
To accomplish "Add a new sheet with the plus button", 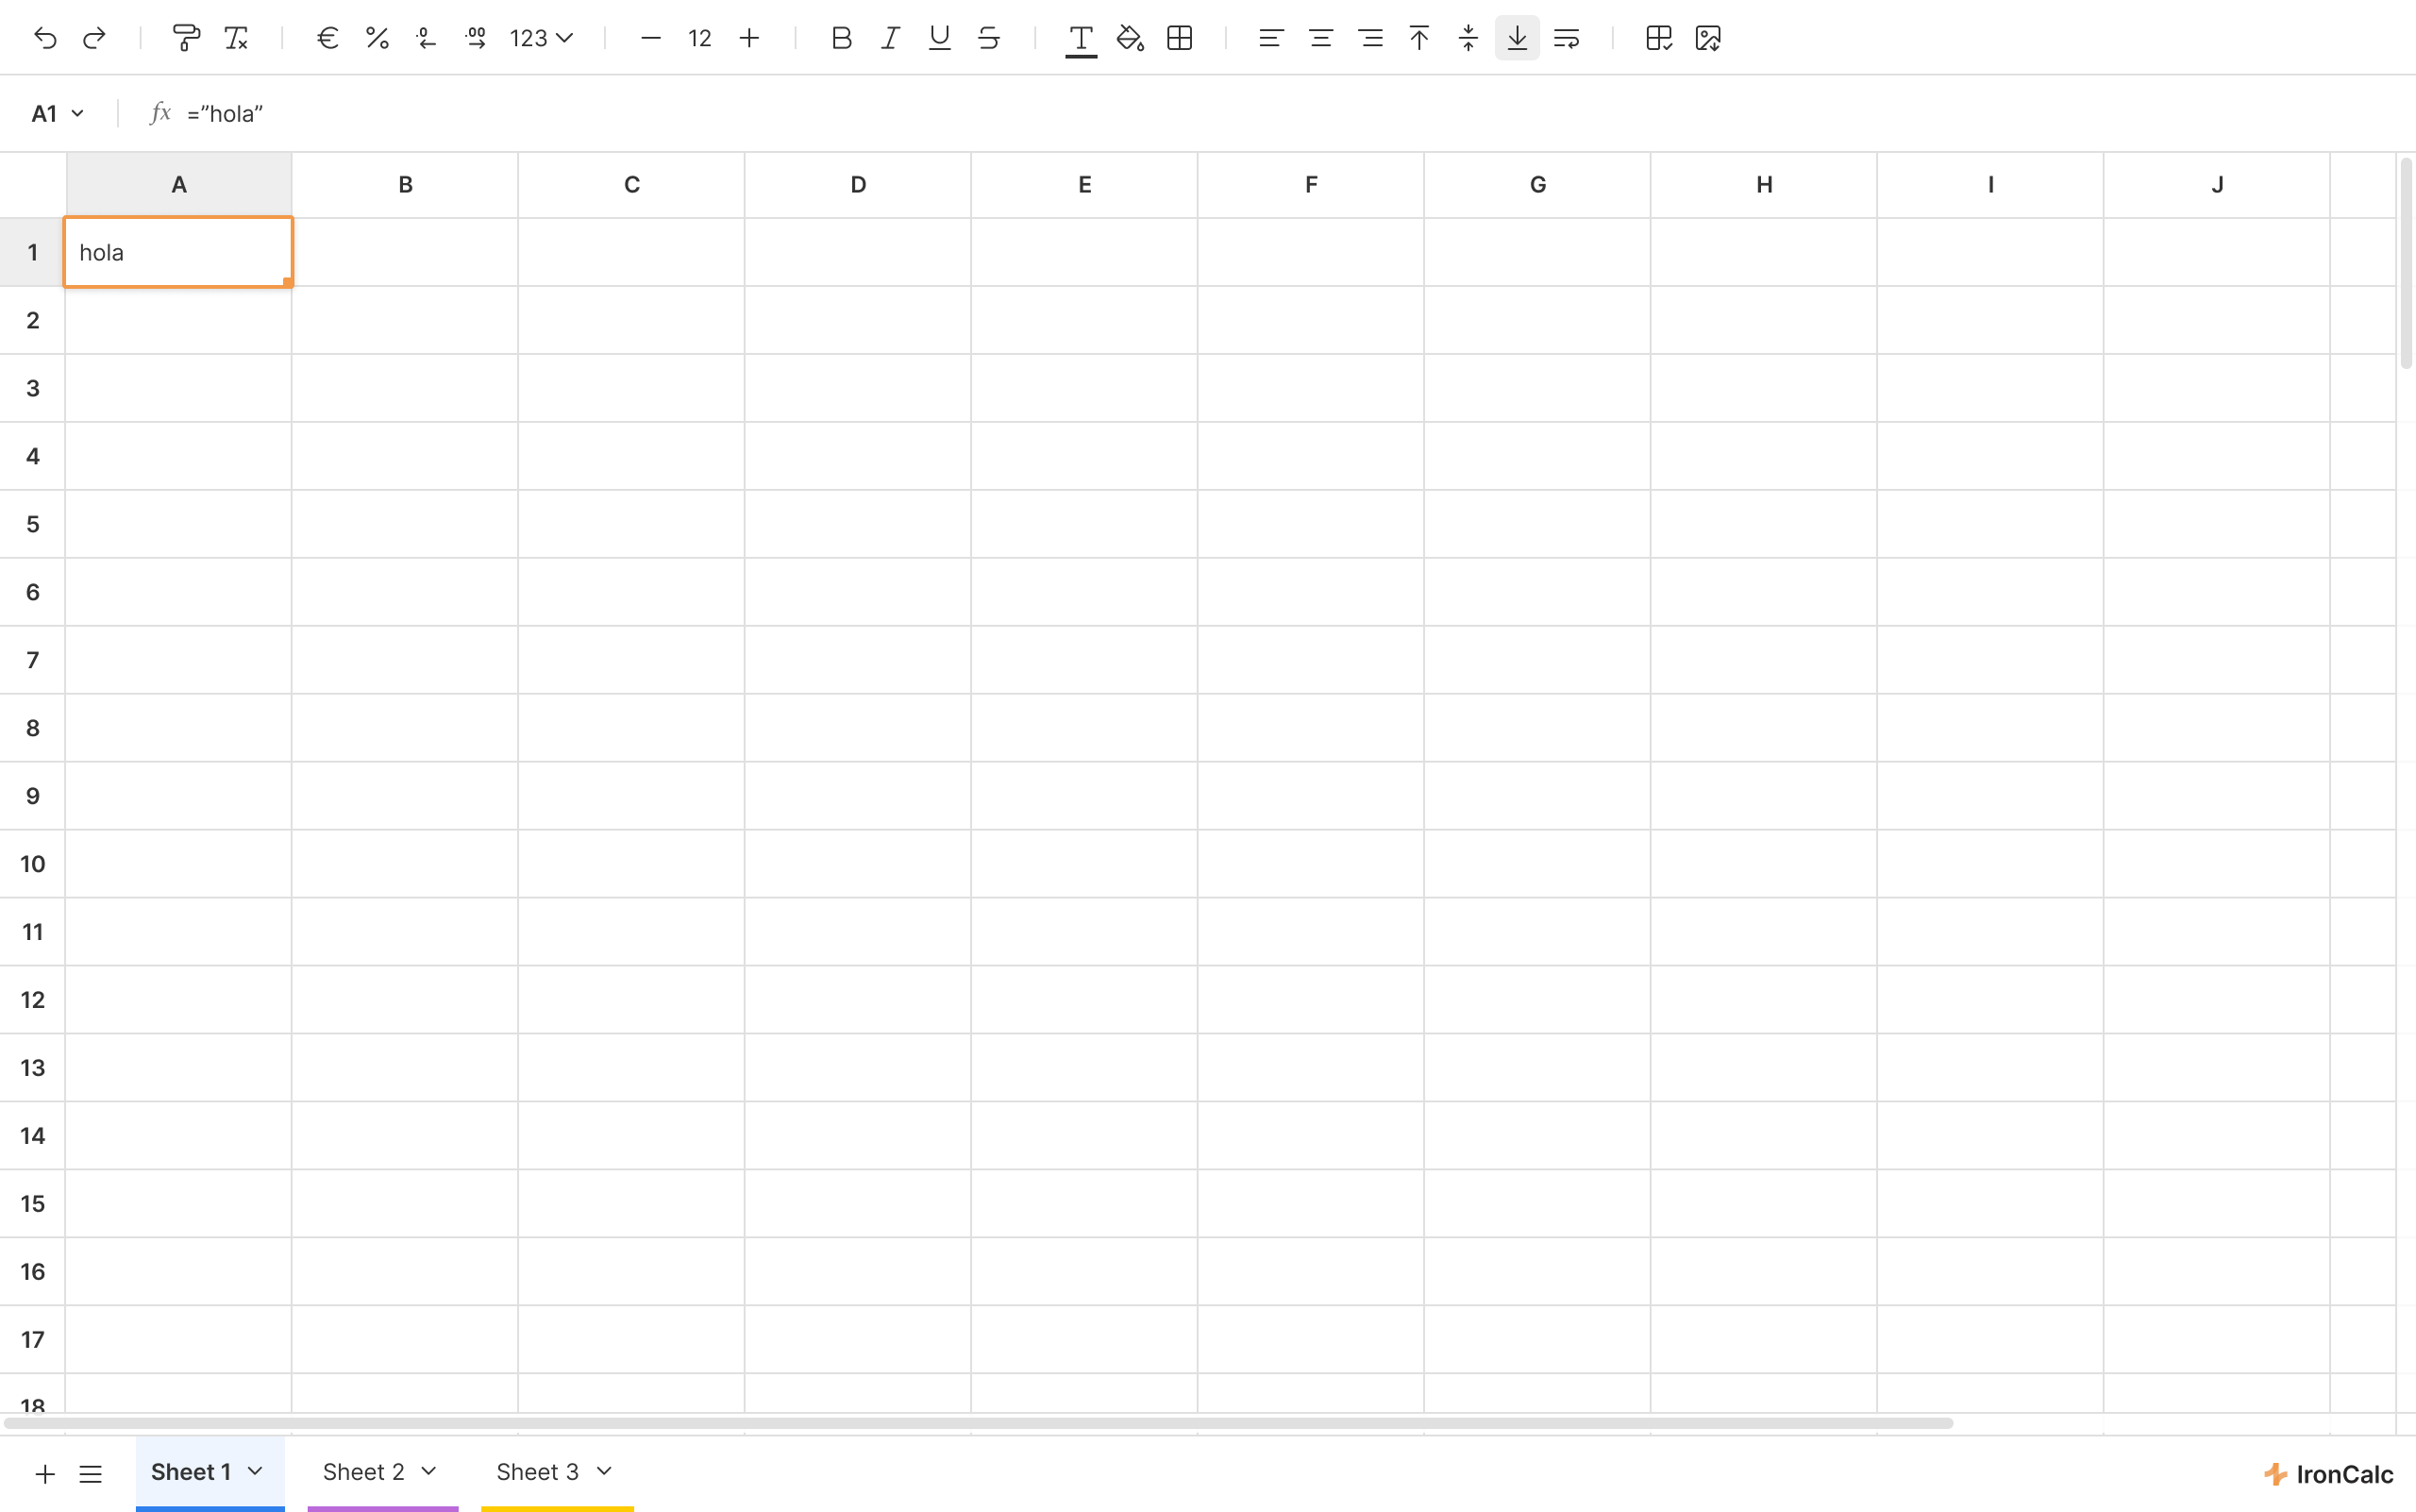I will [44, 1473].
